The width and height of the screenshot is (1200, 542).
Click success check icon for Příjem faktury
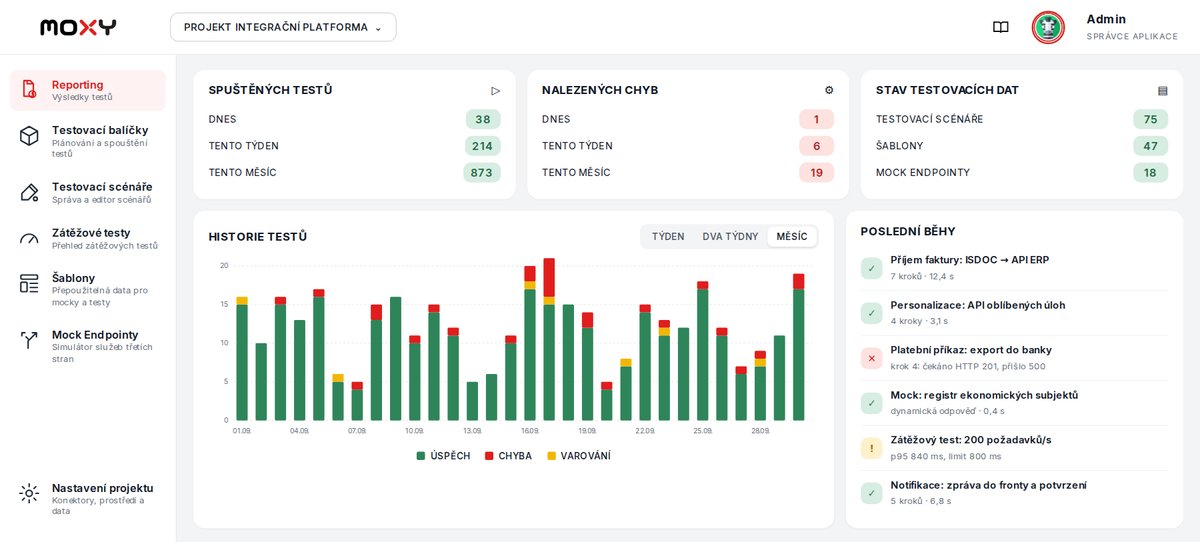tap(871, 268)
